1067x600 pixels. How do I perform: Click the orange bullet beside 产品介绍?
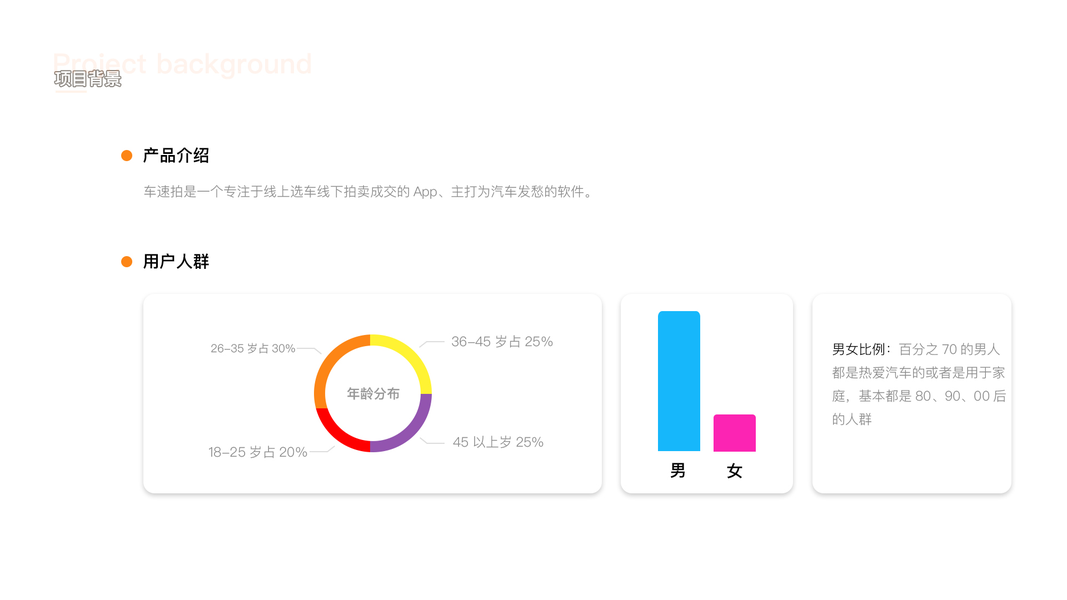[127, 156]
